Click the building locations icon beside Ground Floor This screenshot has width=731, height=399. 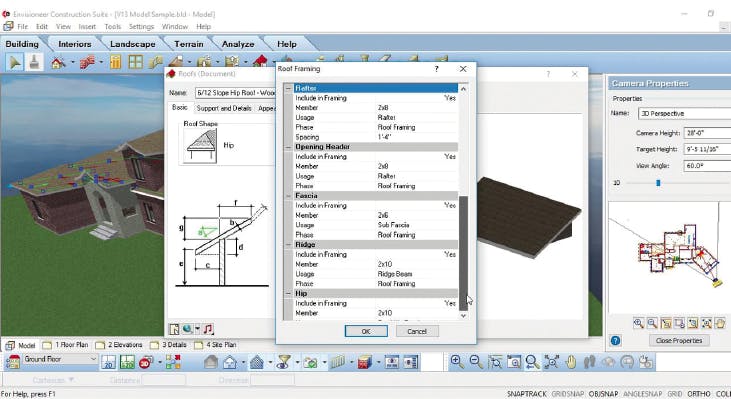click(13, 362)
